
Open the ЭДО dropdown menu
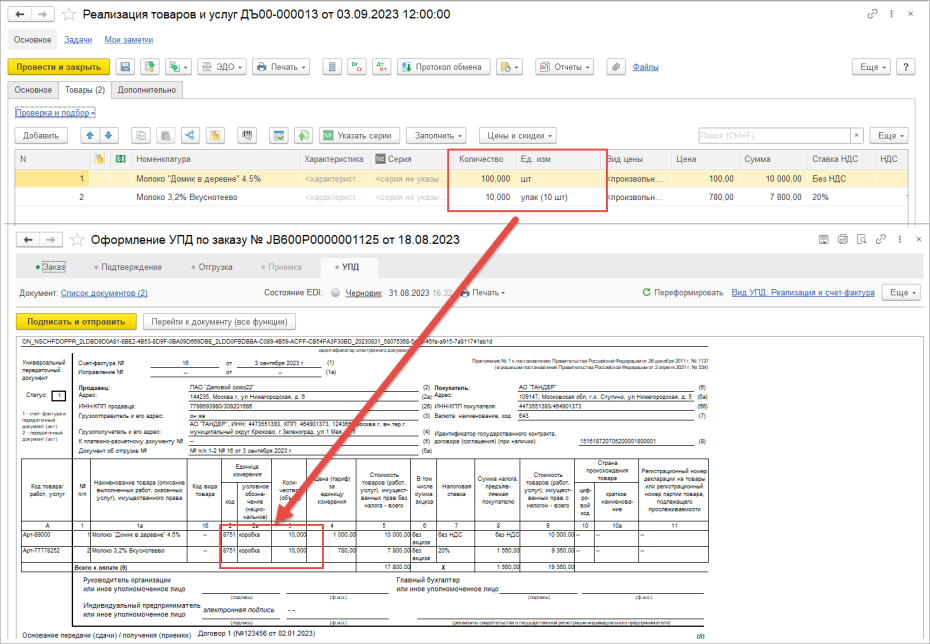click(x=222, y=67)
